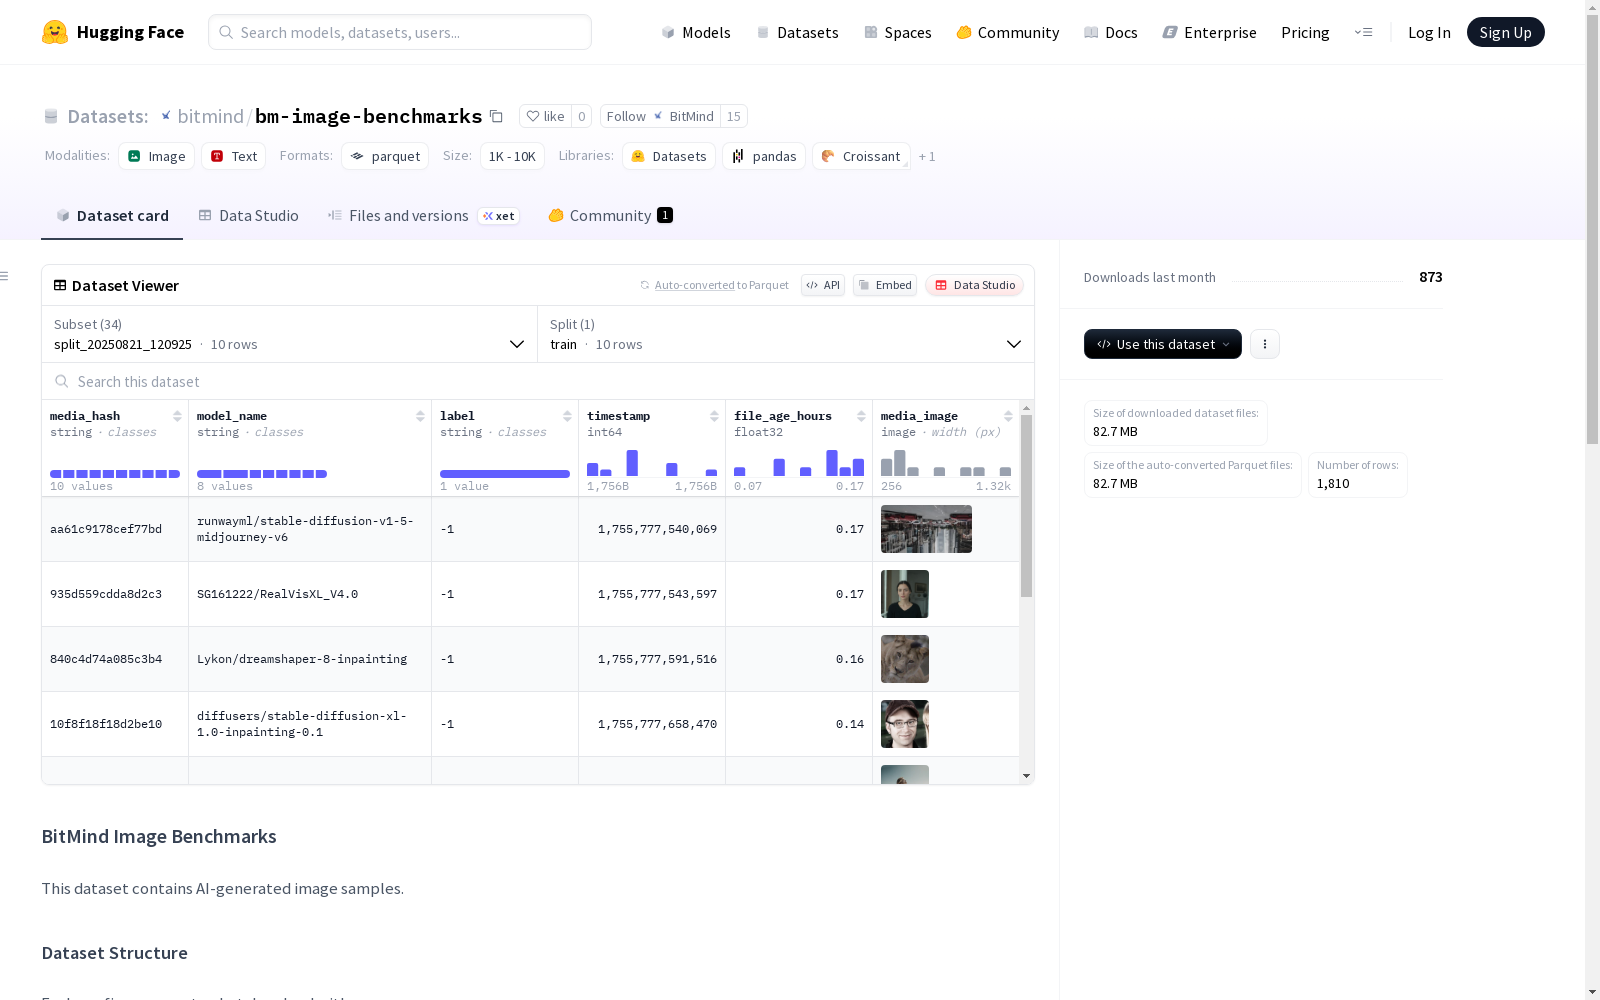Click the parquet format tag
This screenshot has height=1000, width=1600.
pyautogui.click(x=385, y=156)
